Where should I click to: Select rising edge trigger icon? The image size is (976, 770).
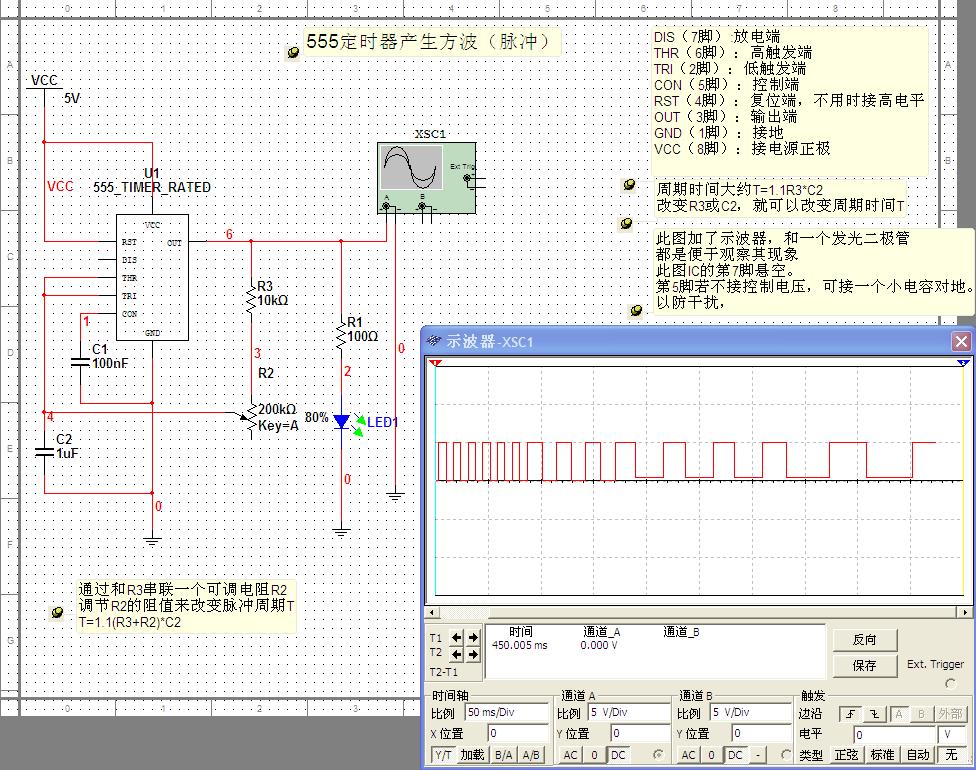850,714
